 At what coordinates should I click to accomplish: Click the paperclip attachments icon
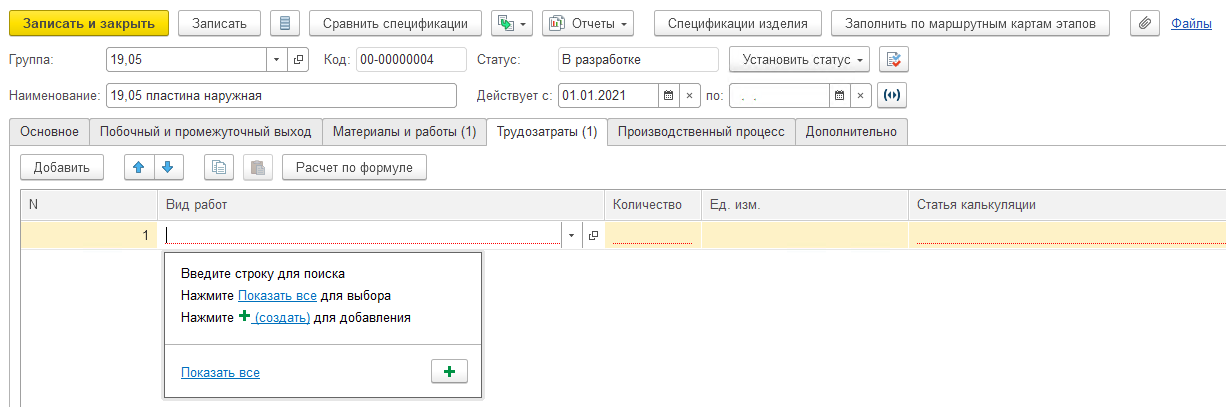click(1144, 23)
